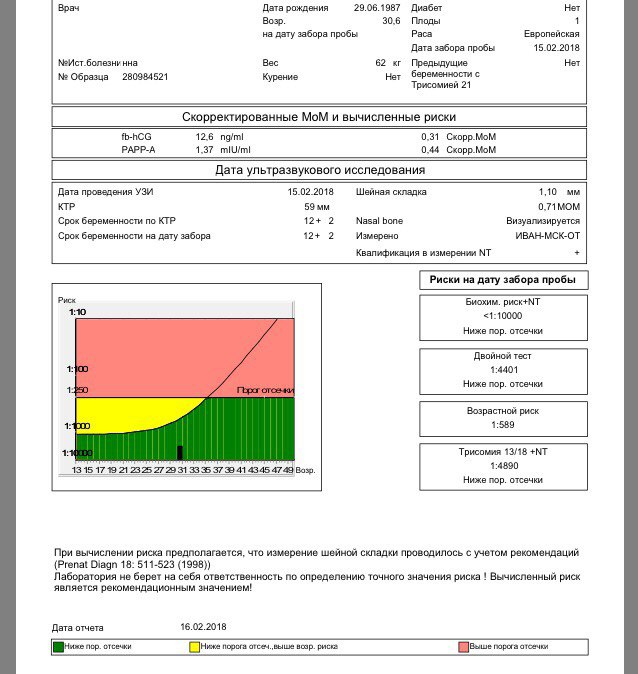Click the green legend swatch at the bottom
638x674 pixels.
point(58,647)
